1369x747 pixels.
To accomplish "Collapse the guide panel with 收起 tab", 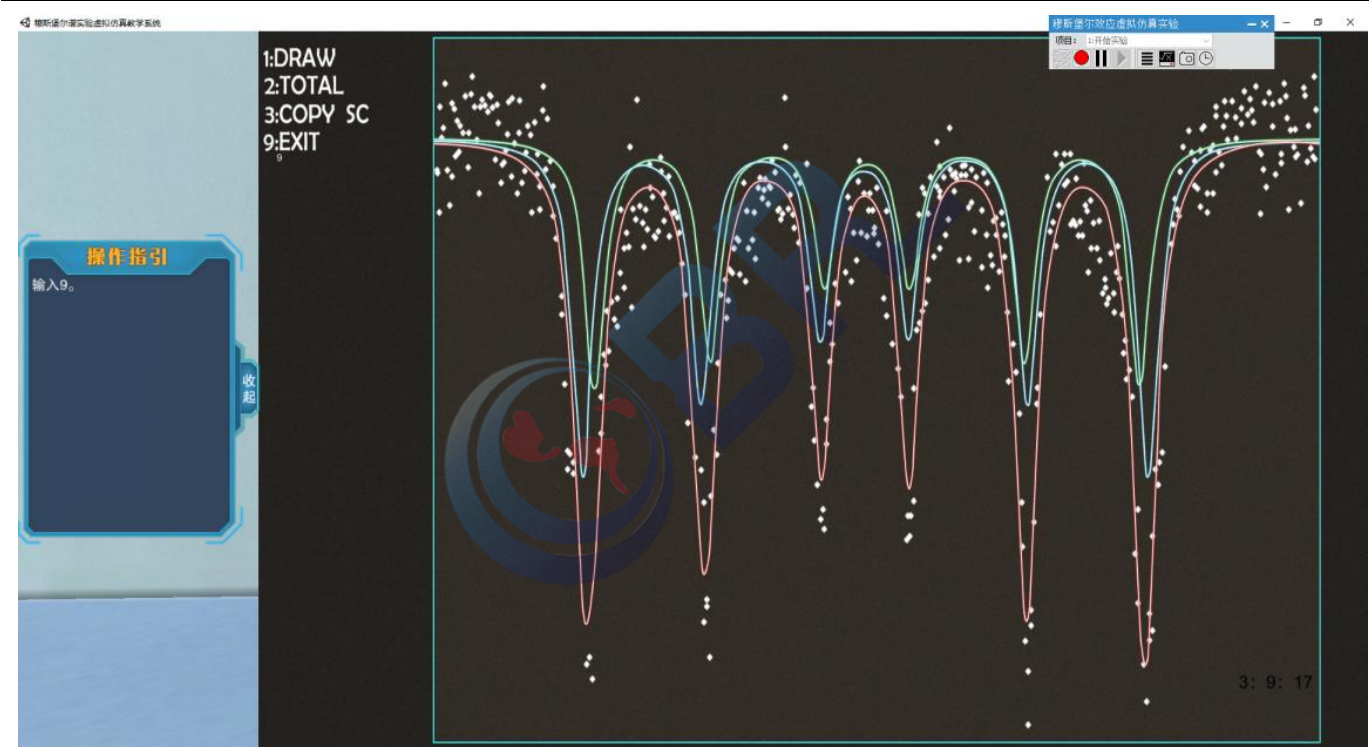I will click(x=248, y=388).
